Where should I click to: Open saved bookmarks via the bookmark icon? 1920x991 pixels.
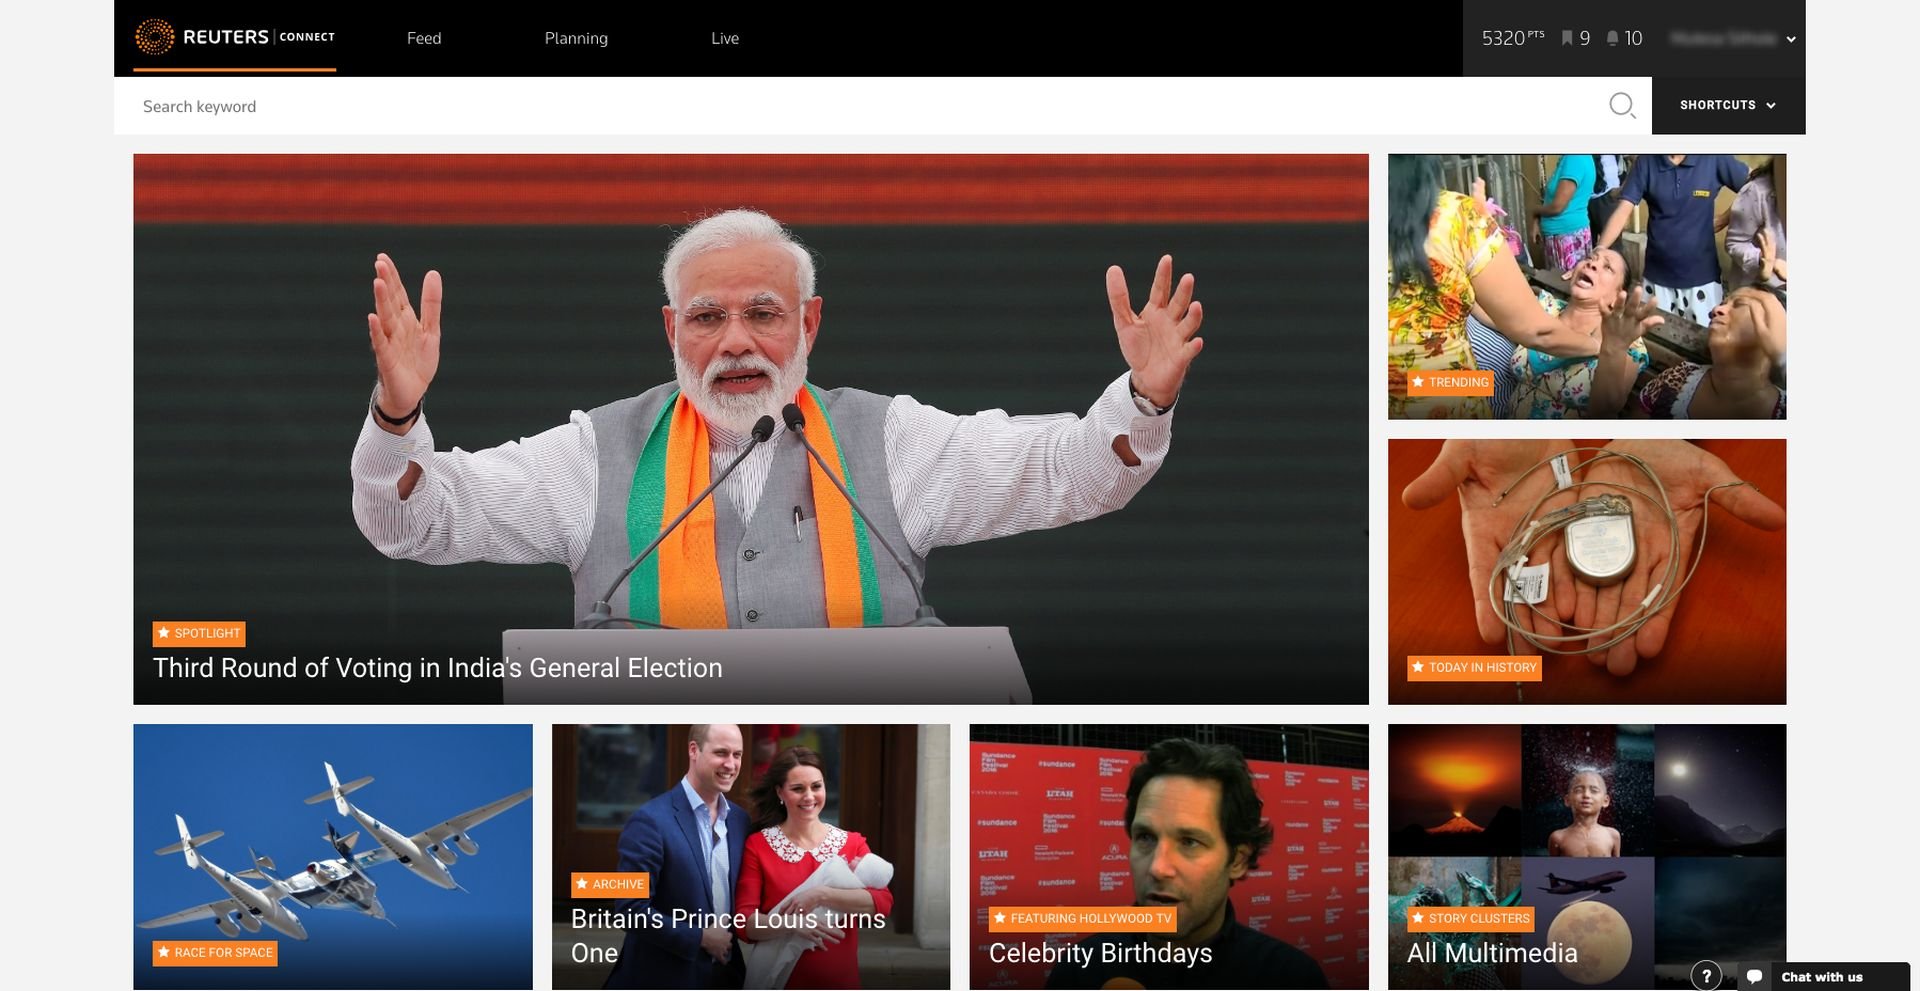tap(1567, 38)
